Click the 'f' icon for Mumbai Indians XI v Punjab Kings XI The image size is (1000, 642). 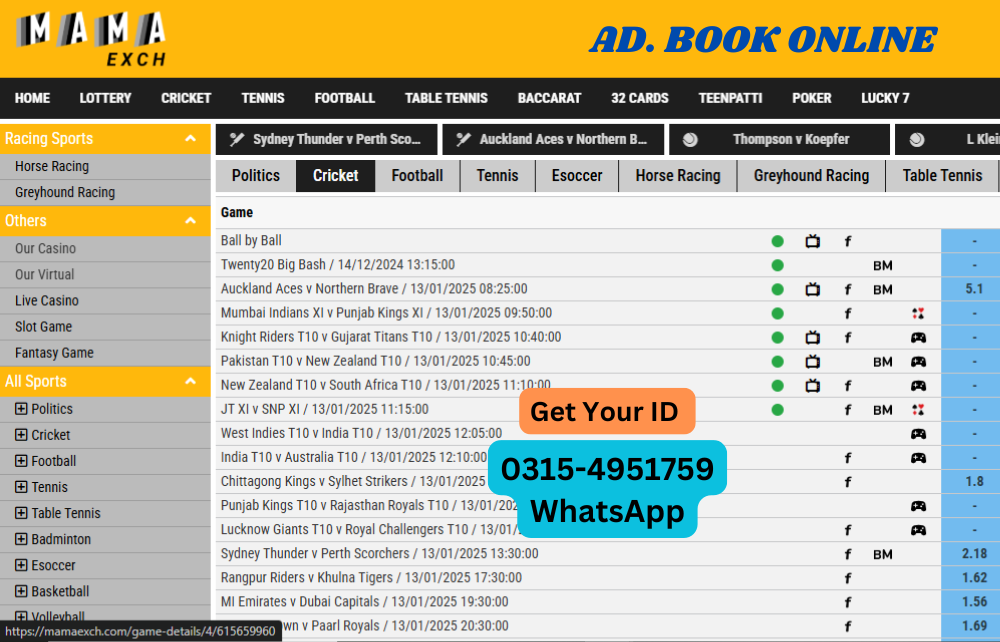coord(848,313)
